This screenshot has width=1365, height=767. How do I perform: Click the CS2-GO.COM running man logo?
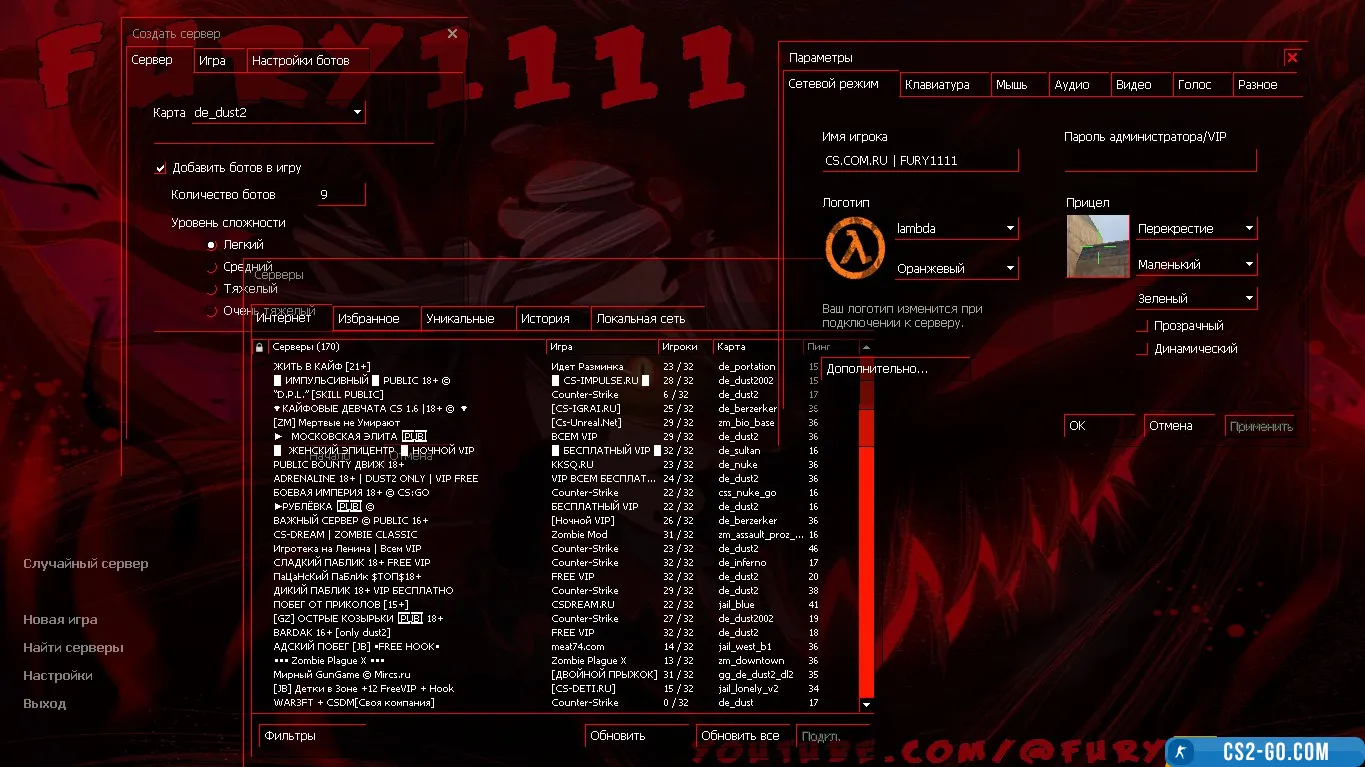click(x=1182, y=752)
